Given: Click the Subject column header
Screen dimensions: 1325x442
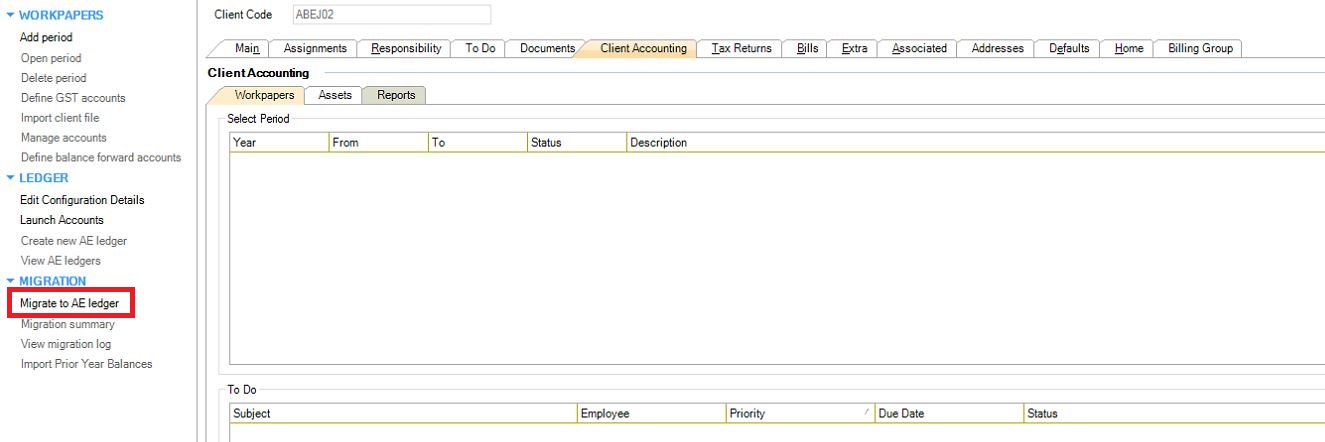Looking at the screenshot, I should coord(402,414).
